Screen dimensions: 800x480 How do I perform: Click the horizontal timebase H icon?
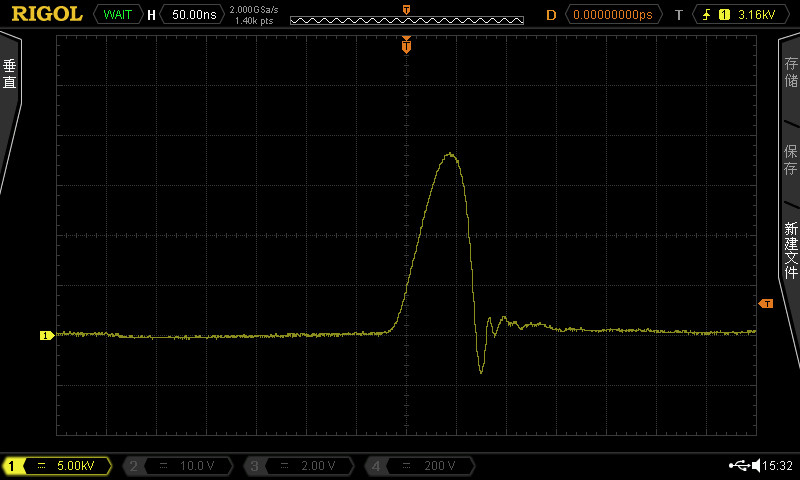click(x=151, y=15)
